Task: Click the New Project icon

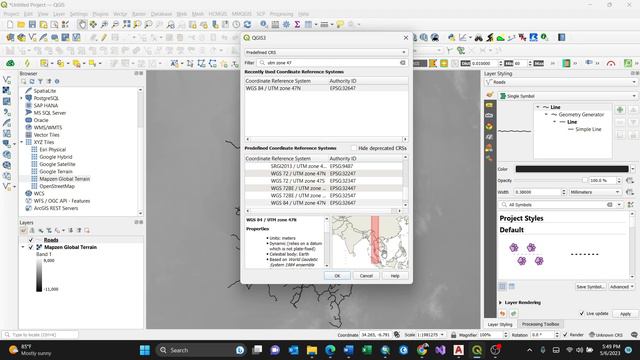Action: 10,24
